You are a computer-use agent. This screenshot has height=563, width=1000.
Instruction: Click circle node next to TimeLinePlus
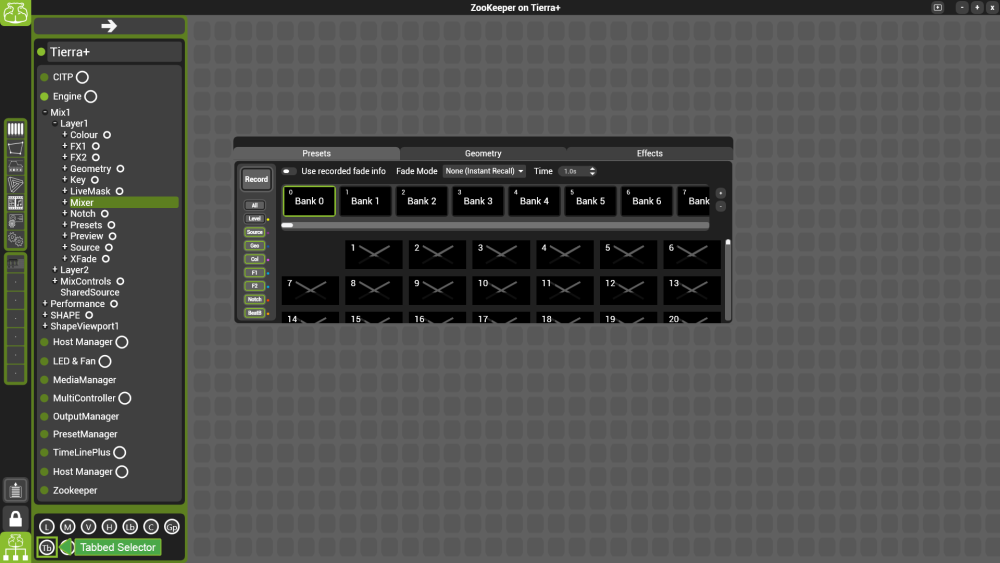120,453
